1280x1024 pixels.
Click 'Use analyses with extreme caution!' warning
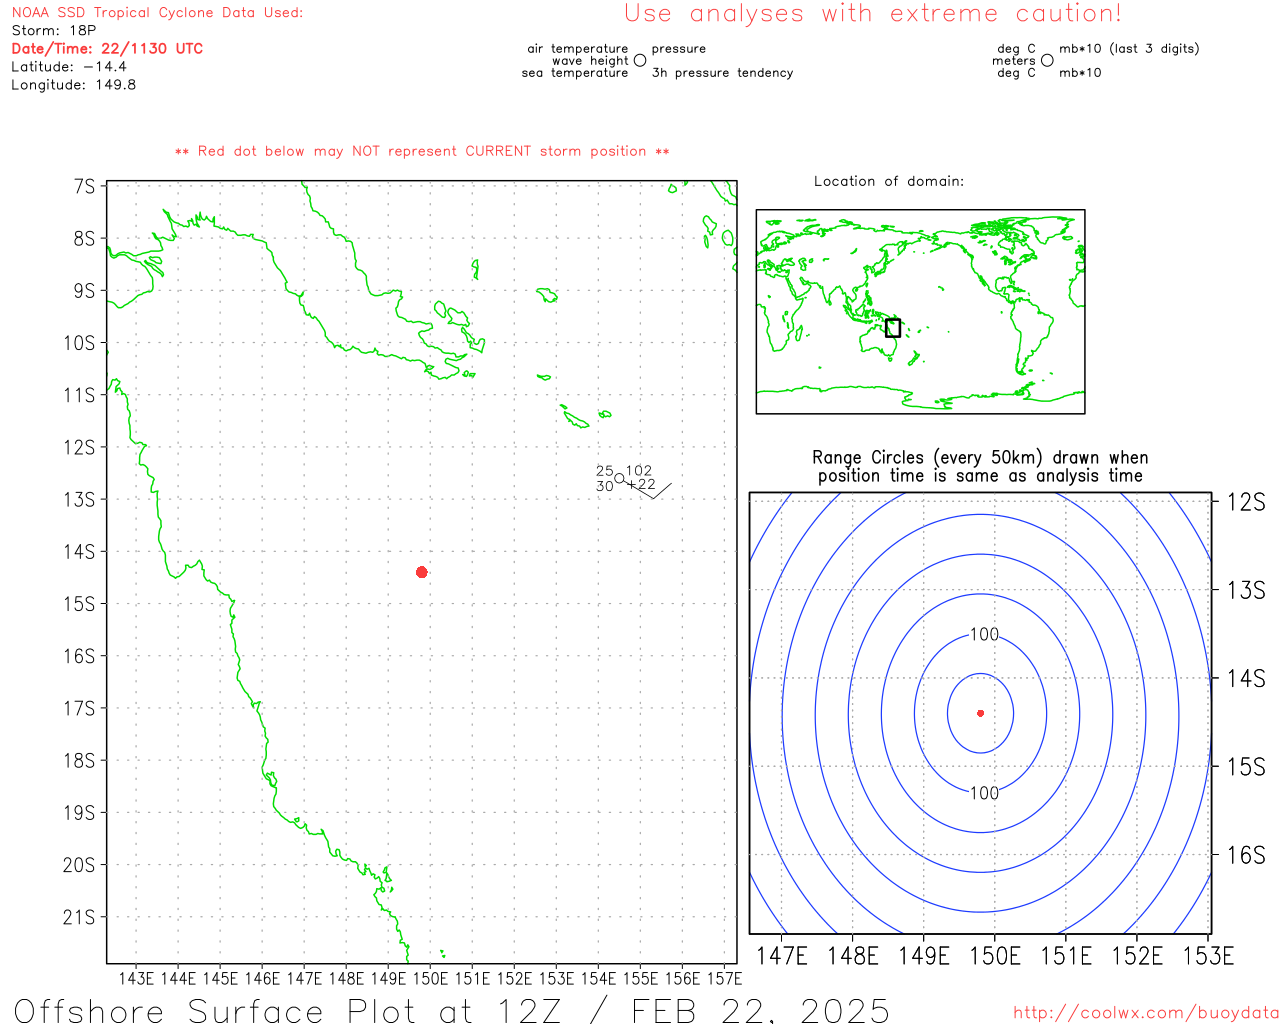tap(873, 14)
